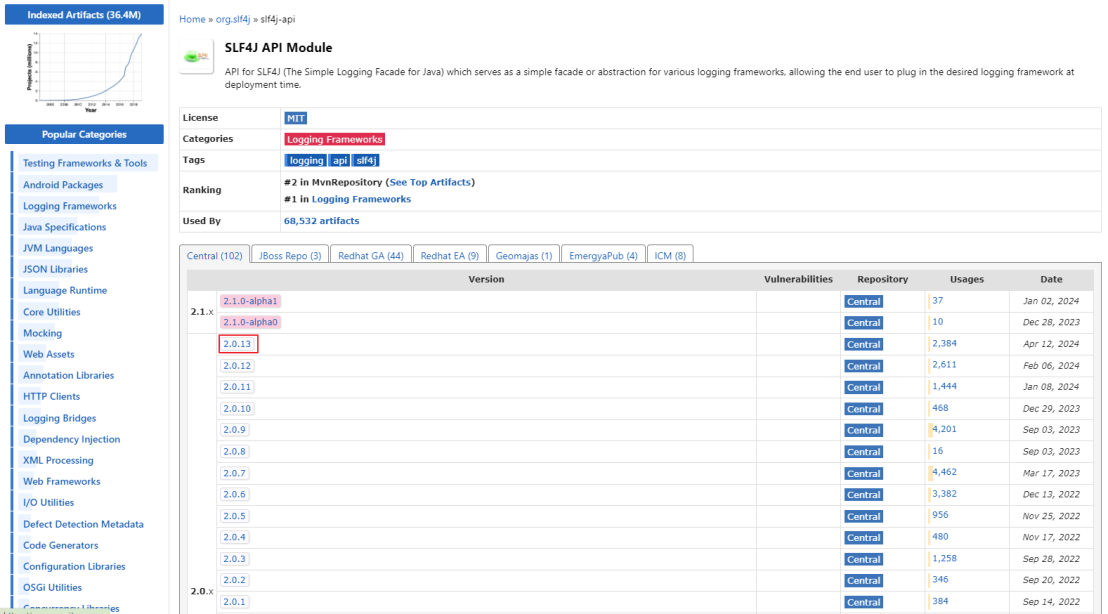Screen dimensions: 1108x614
Task: Open the Logging Frameworks category badge
Action: point(334,139)
